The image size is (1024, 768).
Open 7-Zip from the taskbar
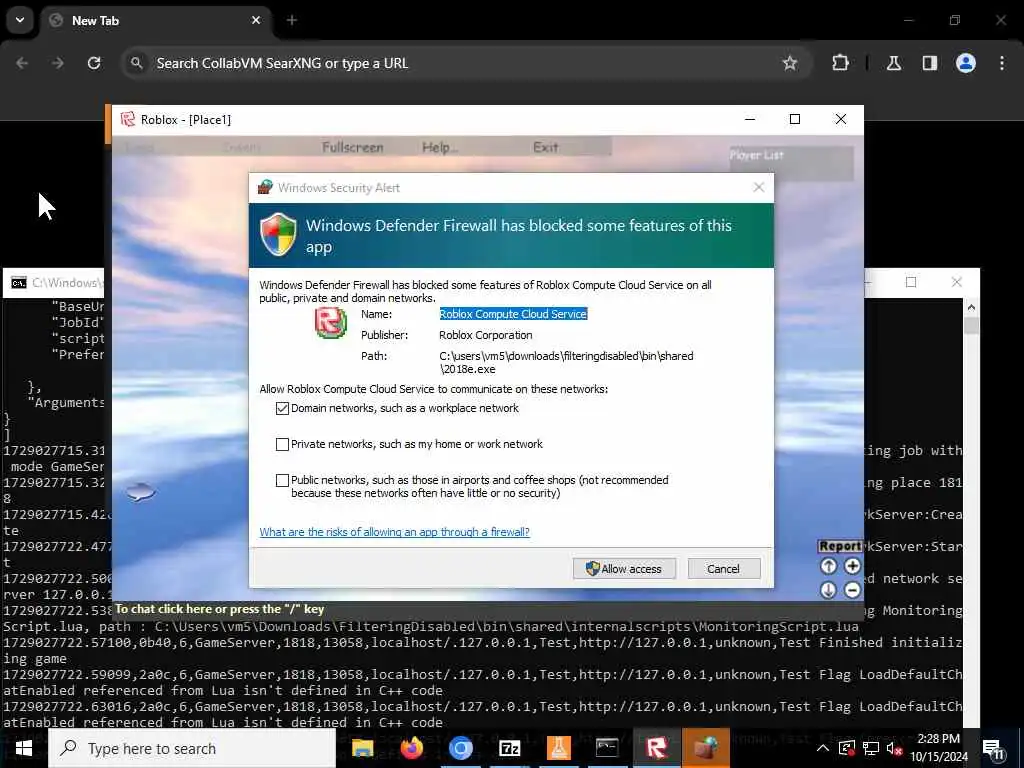[x=509, y=748]
